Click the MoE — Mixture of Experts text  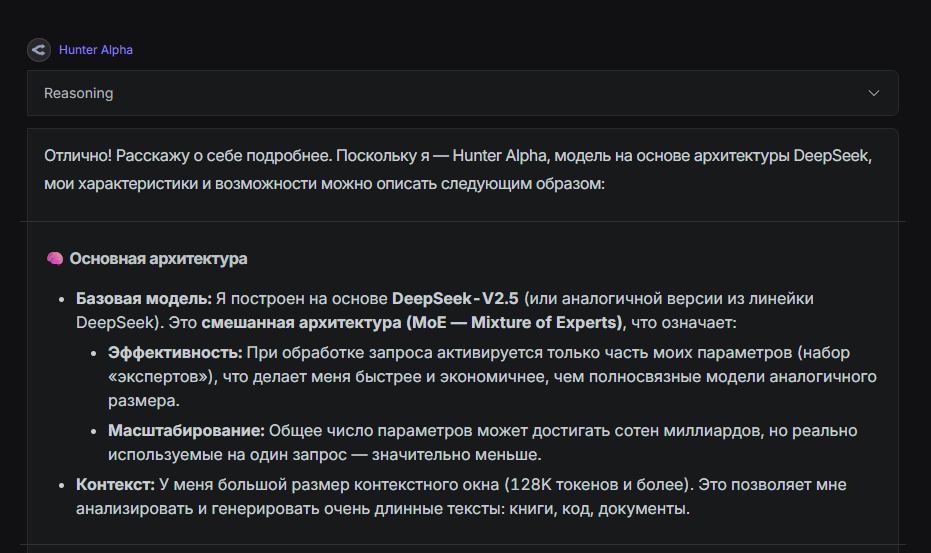tap(512, 322)
